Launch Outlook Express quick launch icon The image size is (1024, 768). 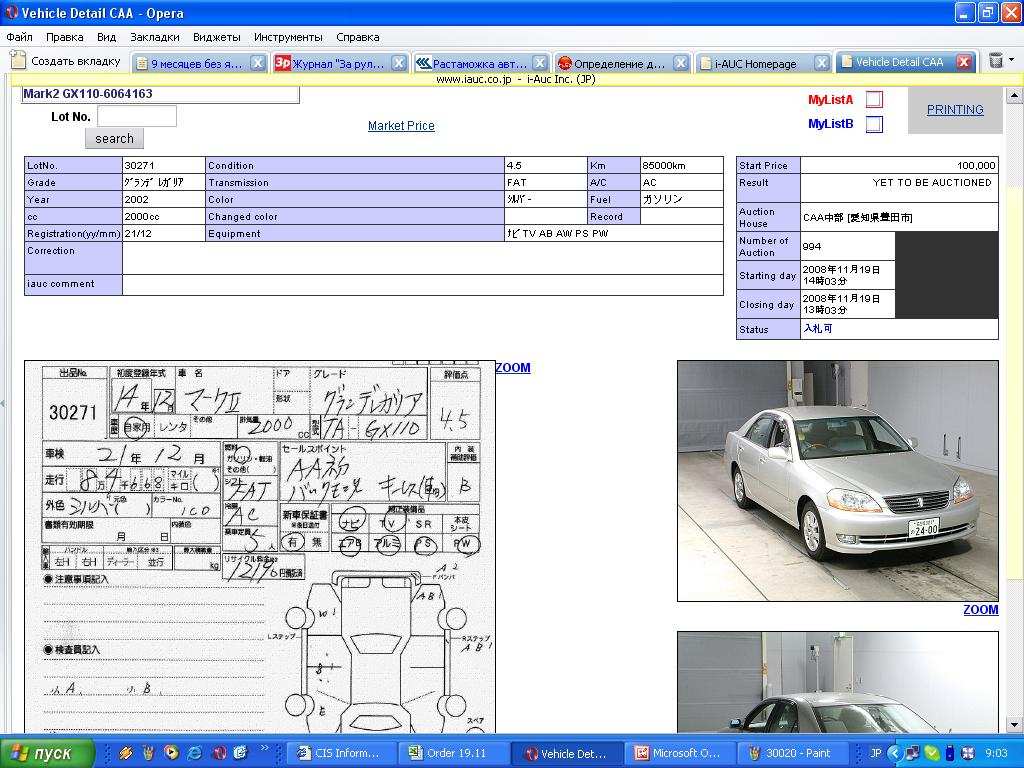click(240, 753)
